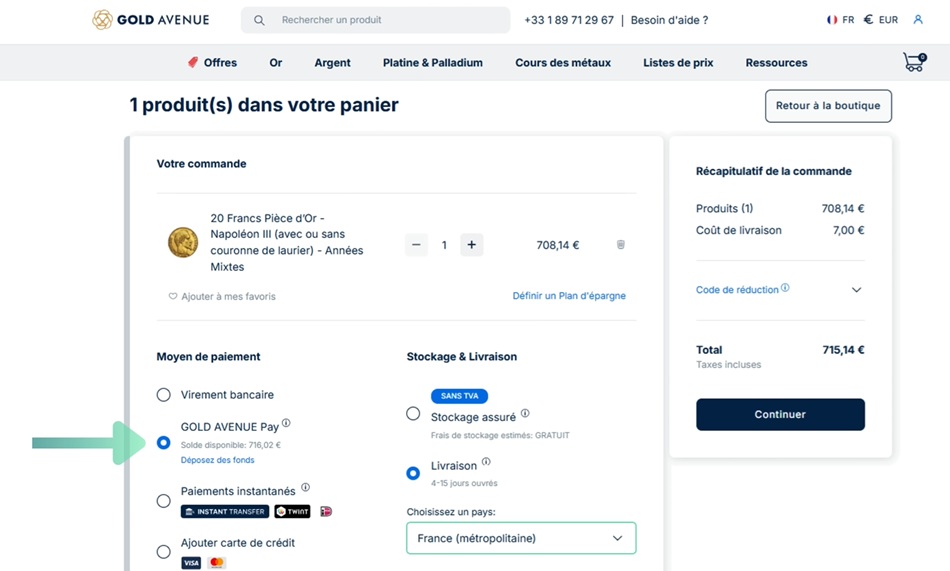950x571 pixels.
Task: Click the search magnifier icon
Action: [259, 20]
